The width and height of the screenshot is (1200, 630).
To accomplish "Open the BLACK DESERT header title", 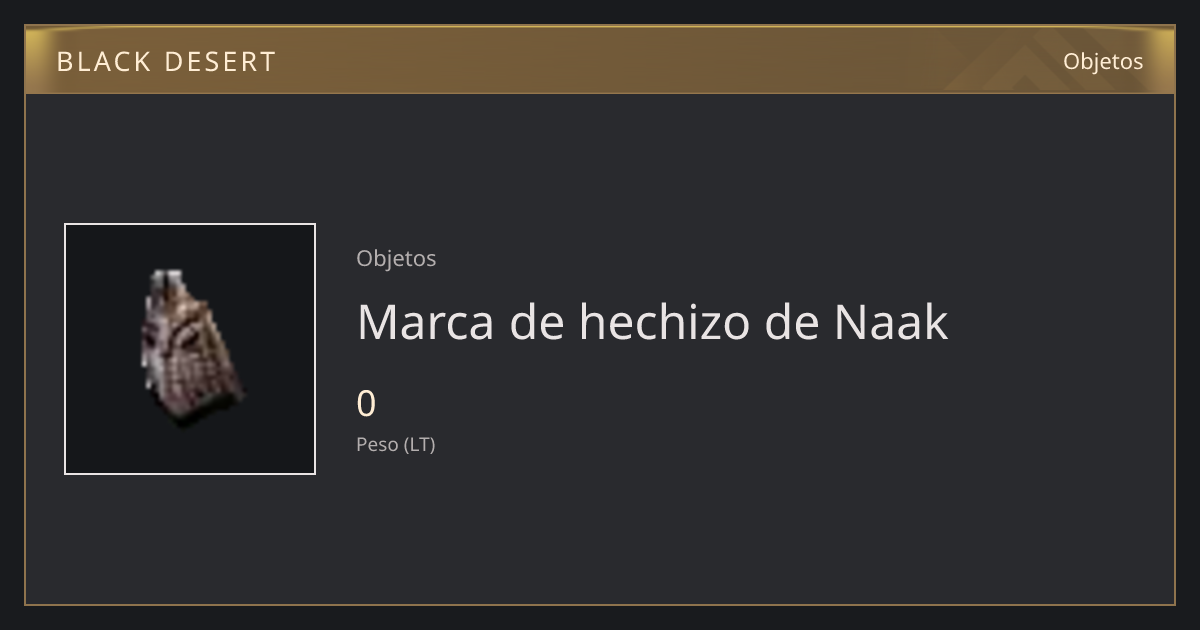I will (166, 62).
